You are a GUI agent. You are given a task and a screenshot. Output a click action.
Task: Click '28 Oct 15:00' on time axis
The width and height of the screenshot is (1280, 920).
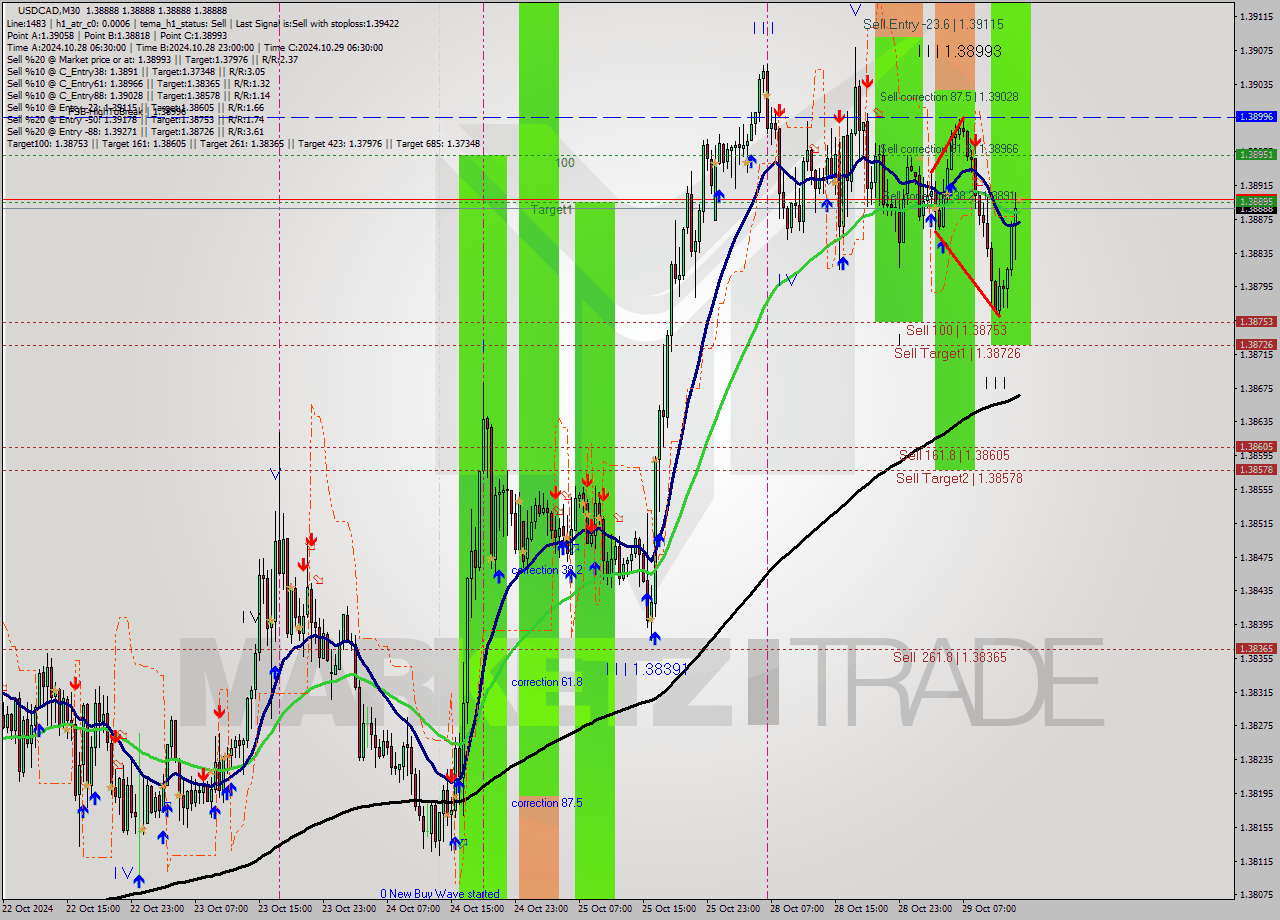click(861, 909)
